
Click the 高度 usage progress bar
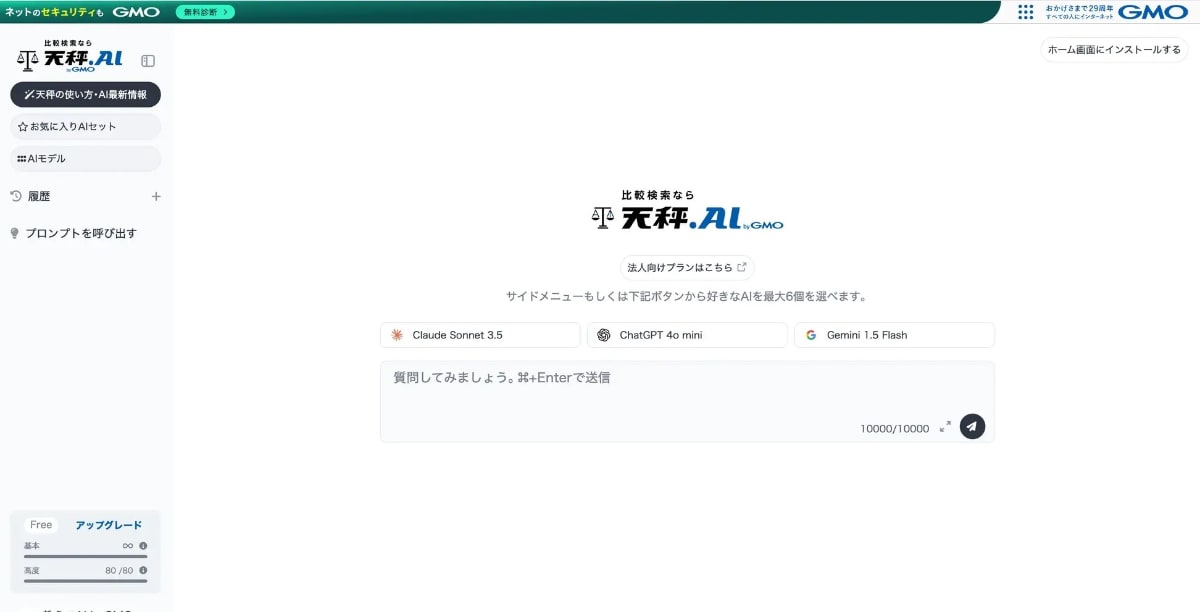point(86,580)
